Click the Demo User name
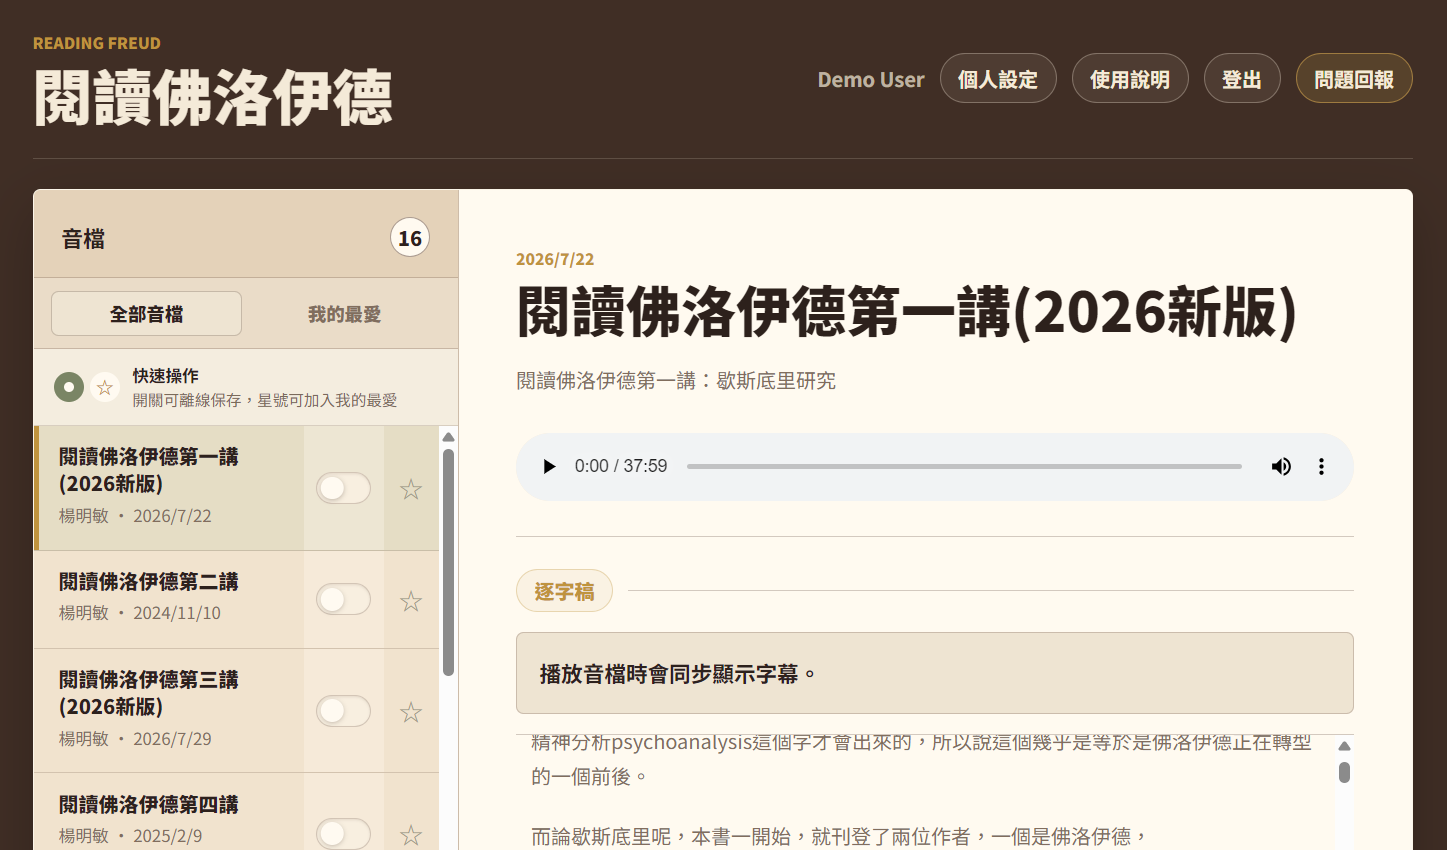Image resolution: width=1447 pixels, height=850 pixels. coord(871,80)
